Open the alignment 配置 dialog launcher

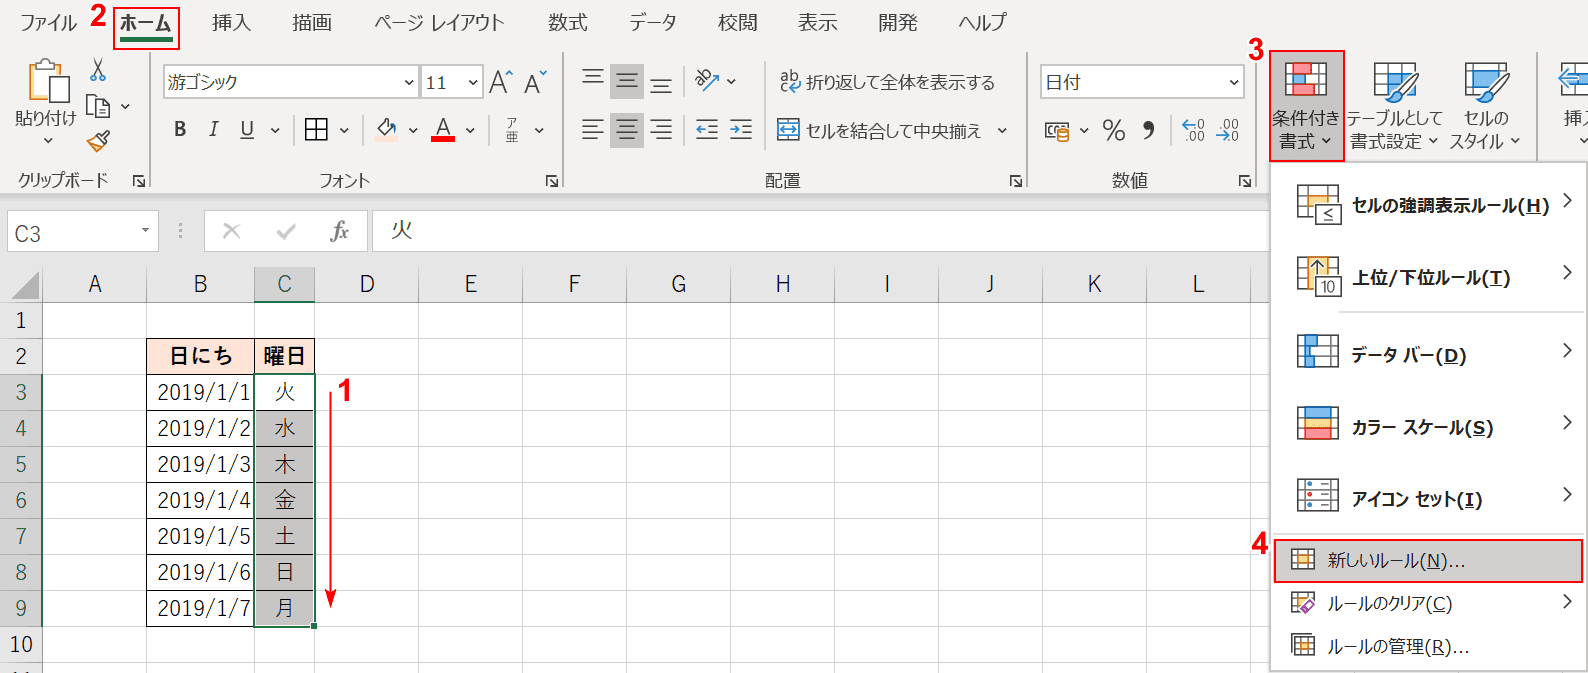tap(1016, 181)
